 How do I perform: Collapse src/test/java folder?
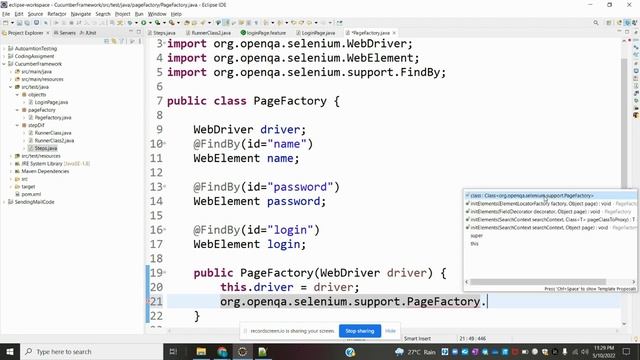coord(11,87)
